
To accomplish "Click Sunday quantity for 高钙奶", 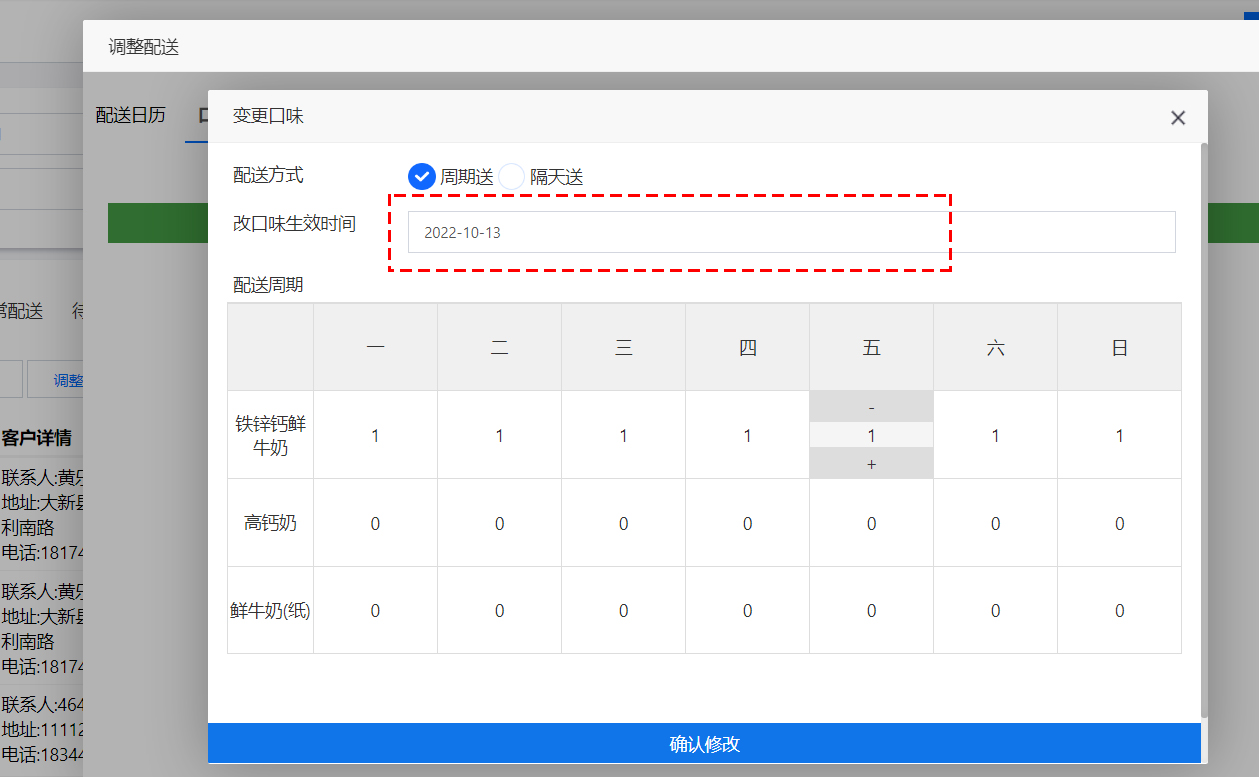I will 1119,523.
